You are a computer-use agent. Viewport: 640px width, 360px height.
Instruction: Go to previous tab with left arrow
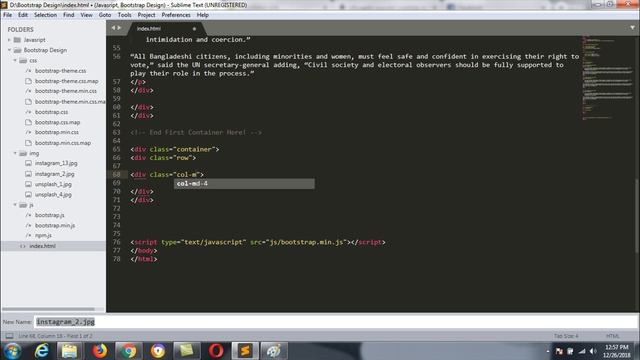tap(113, 28)
